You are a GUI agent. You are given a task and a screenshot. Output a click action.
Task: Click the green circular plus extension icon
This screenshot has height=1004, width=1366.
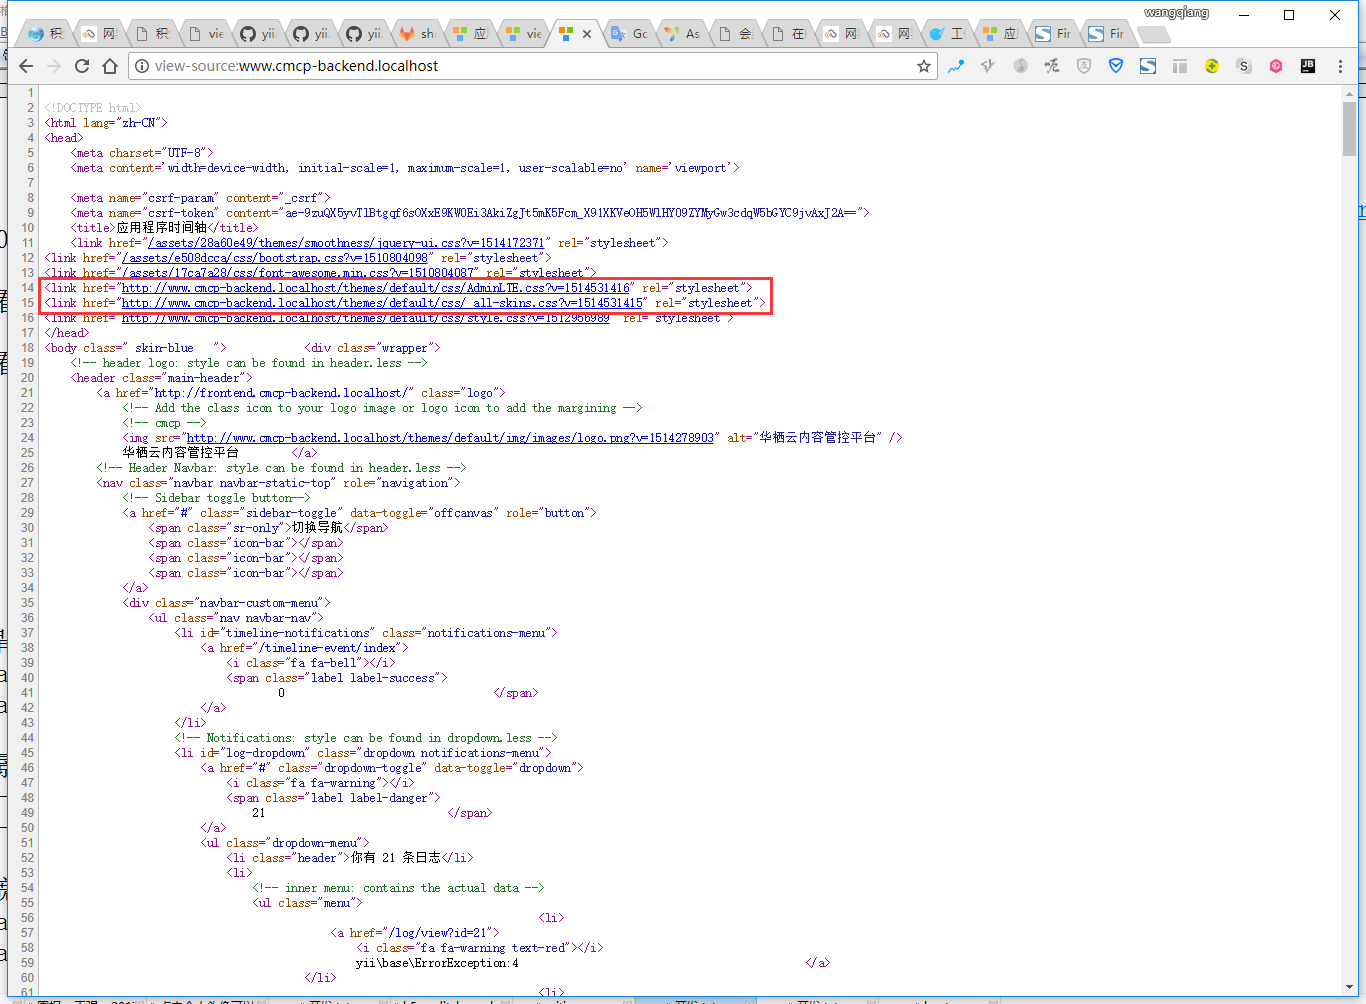pyautogui.click(x=1211, y=66)
